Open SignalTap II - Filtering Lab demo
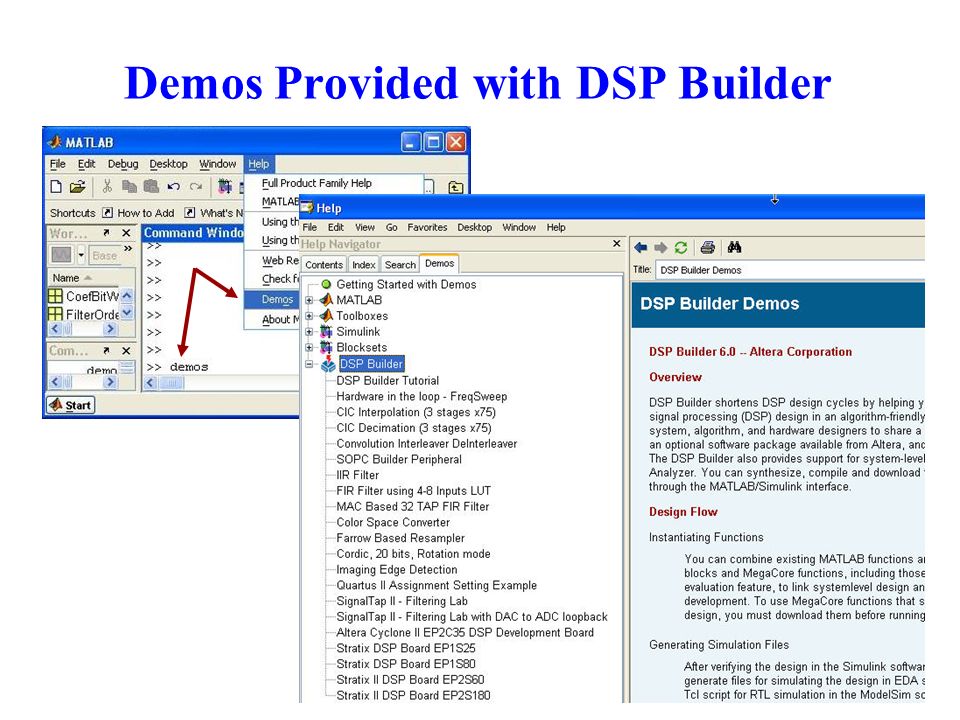The width and height of the screenshot is (960, 720). (402, 601)
